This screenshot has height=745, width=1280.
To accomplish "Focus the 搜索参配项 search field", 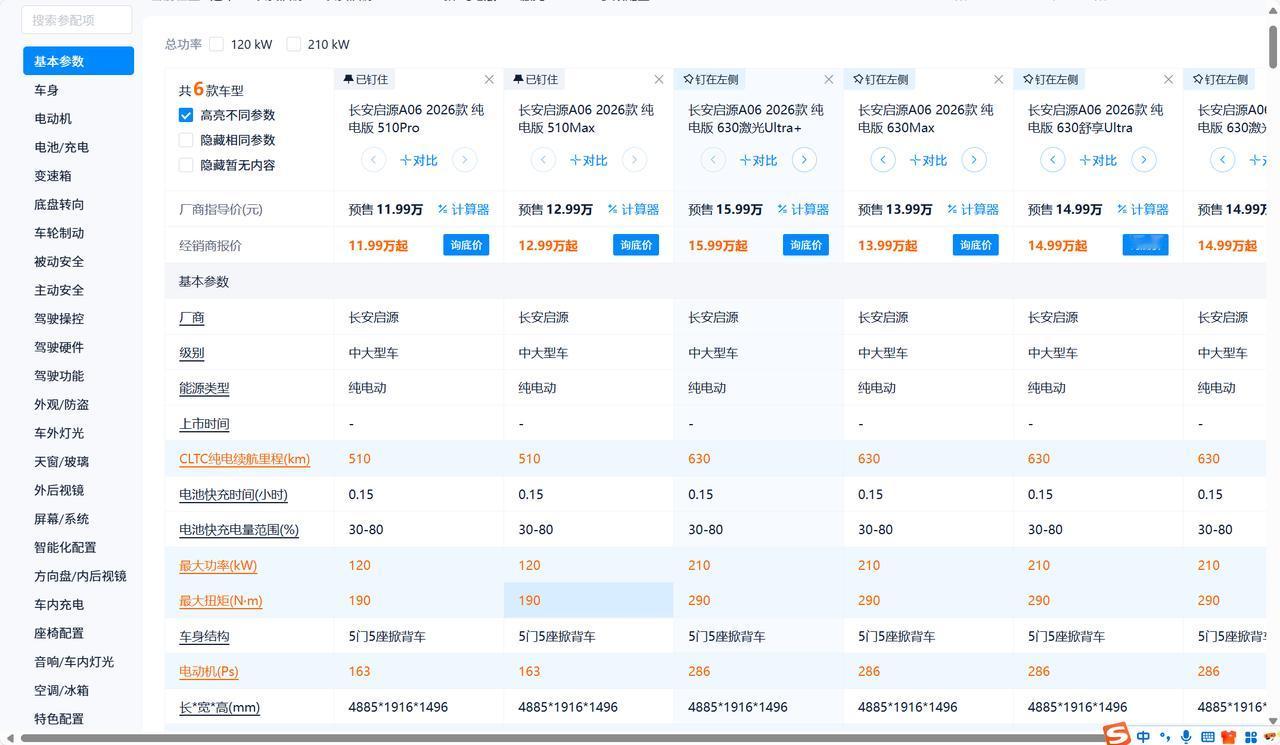I will (77, 20).
